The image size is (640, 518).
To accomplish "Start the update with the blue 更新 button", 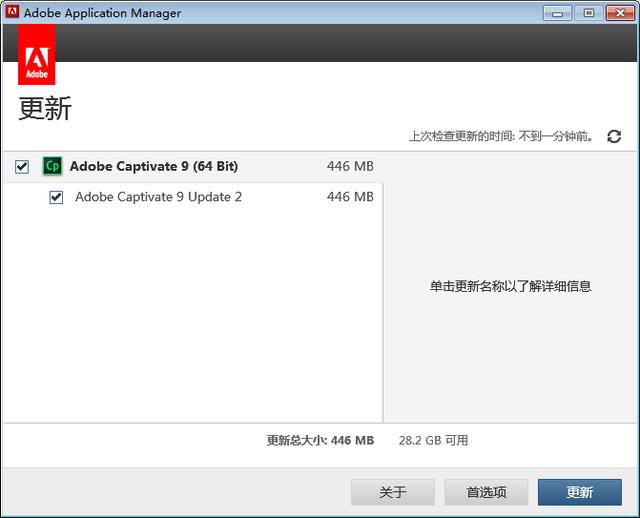I will [x=579, y=492].
